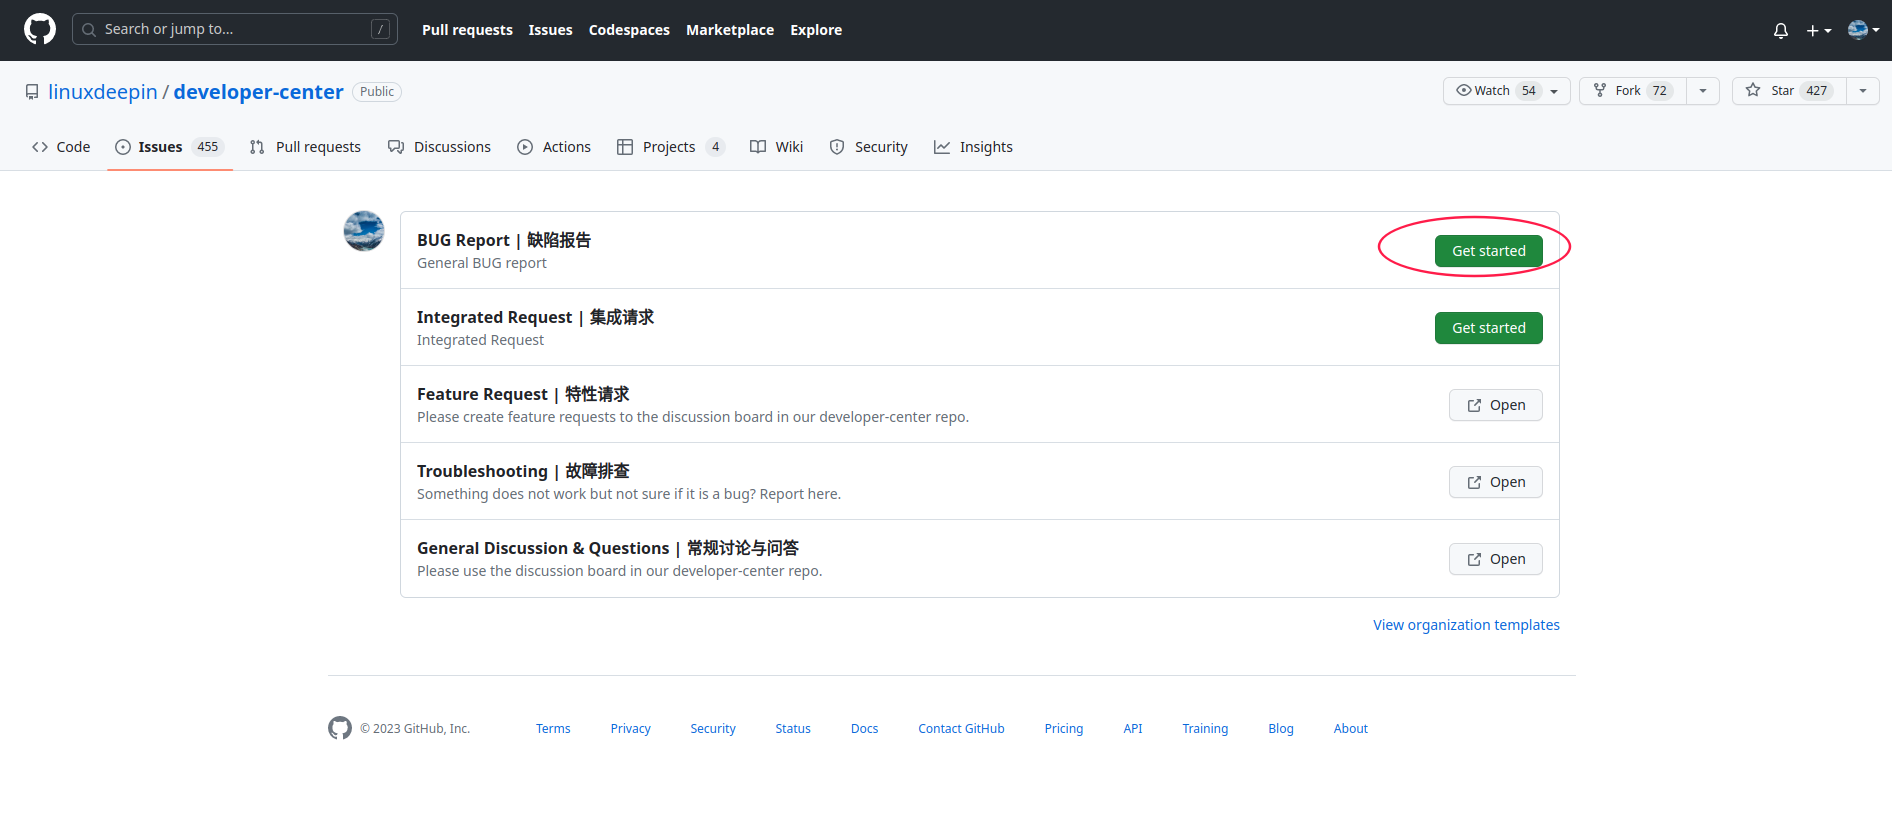Star the developer-center repository
This screenshot has width=1892, height=822.
(1789, 91)
